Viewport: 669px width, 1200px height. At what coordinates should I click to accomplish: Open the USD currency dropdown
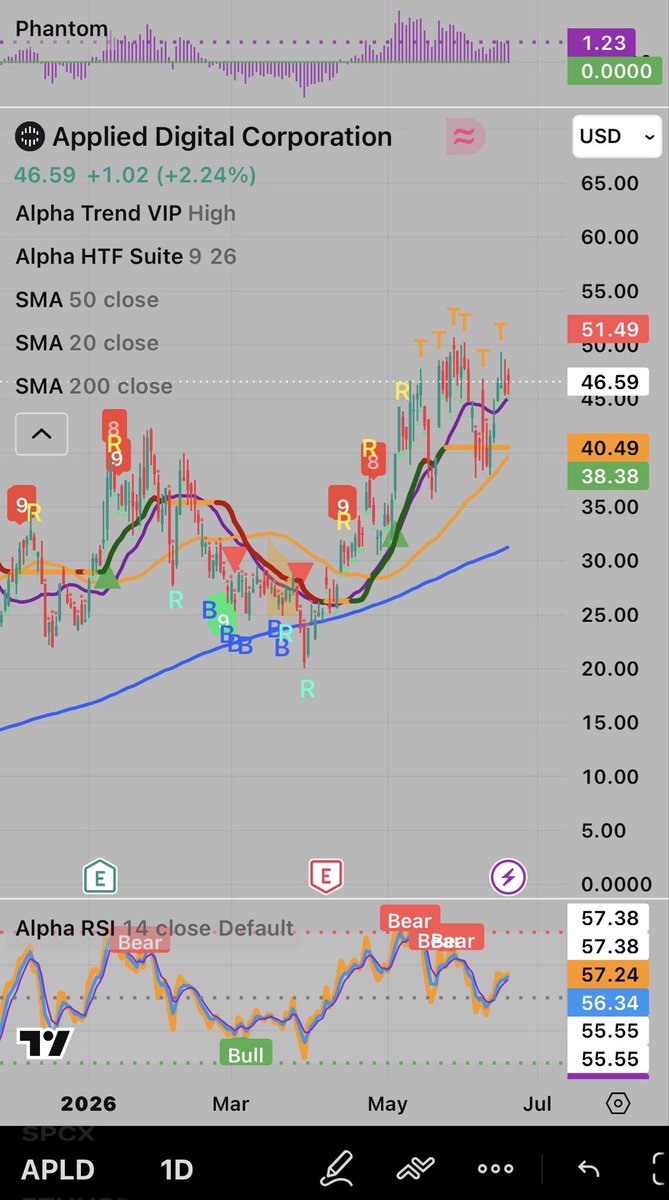tap(617, 136)
